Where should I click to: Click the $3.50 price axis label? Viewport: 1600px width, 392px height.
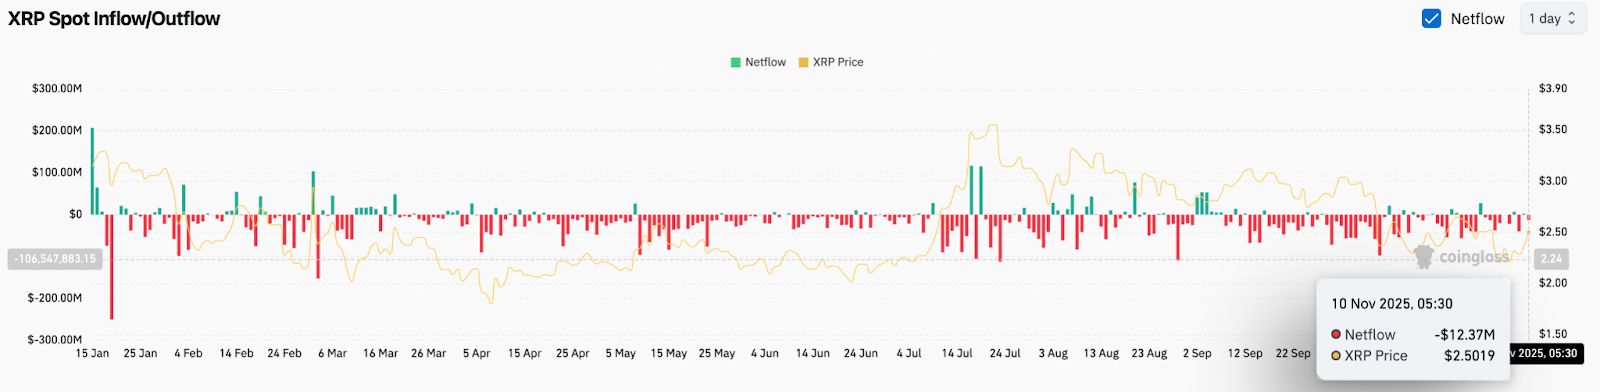tap(1553, 129)
